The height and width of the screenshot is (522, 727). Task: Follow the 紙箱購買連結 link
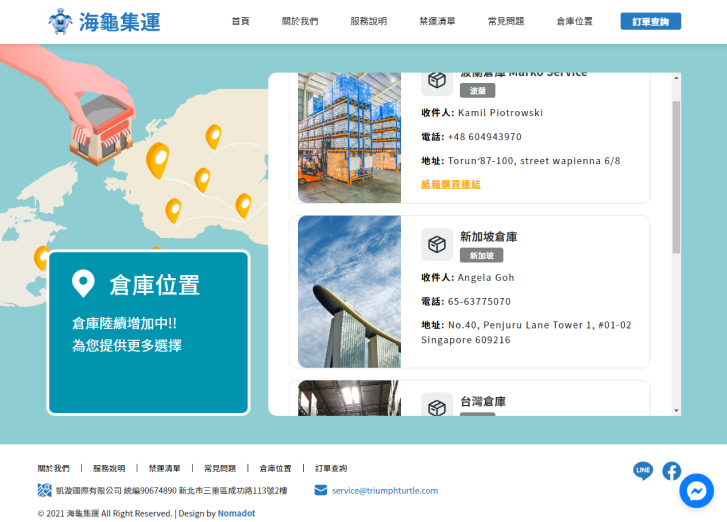[x=450, y=184]
